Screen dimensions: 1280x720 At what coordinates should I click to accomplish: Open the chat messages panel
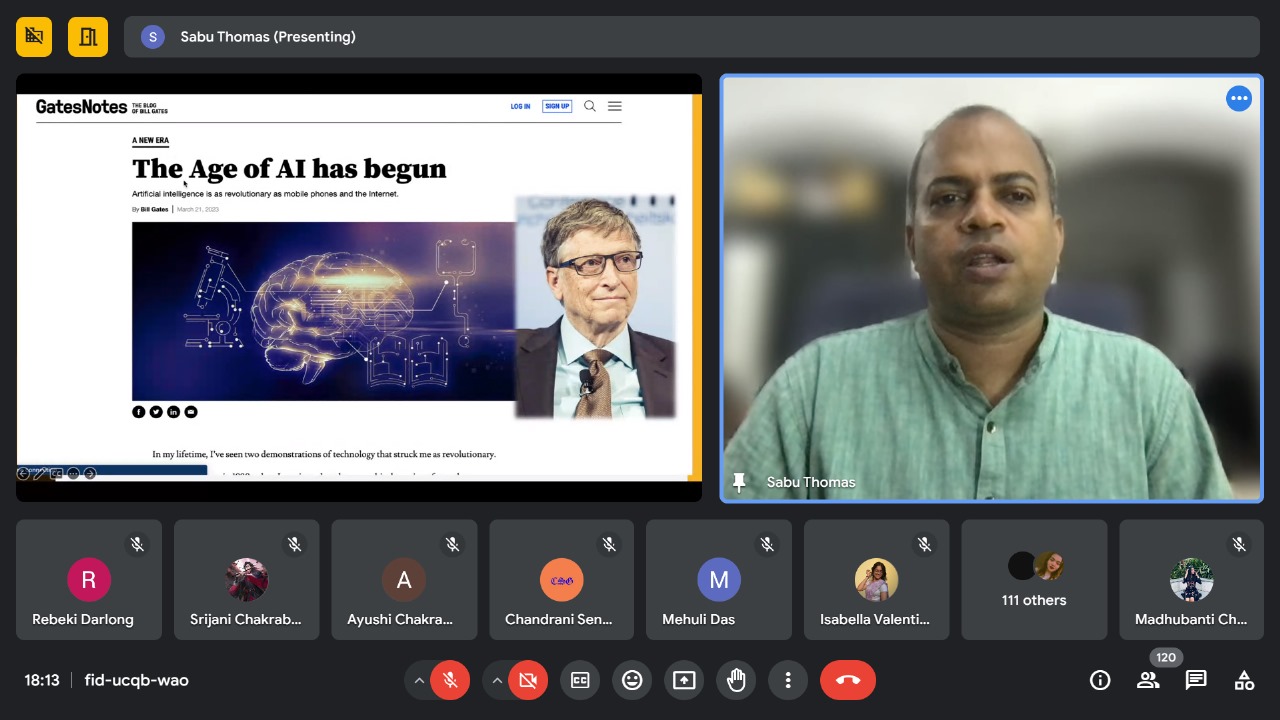point(1196,680)
